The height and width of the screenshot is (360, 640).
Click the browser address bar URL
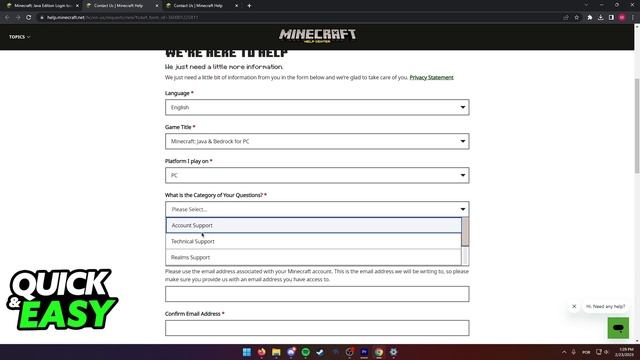[122, 18]
